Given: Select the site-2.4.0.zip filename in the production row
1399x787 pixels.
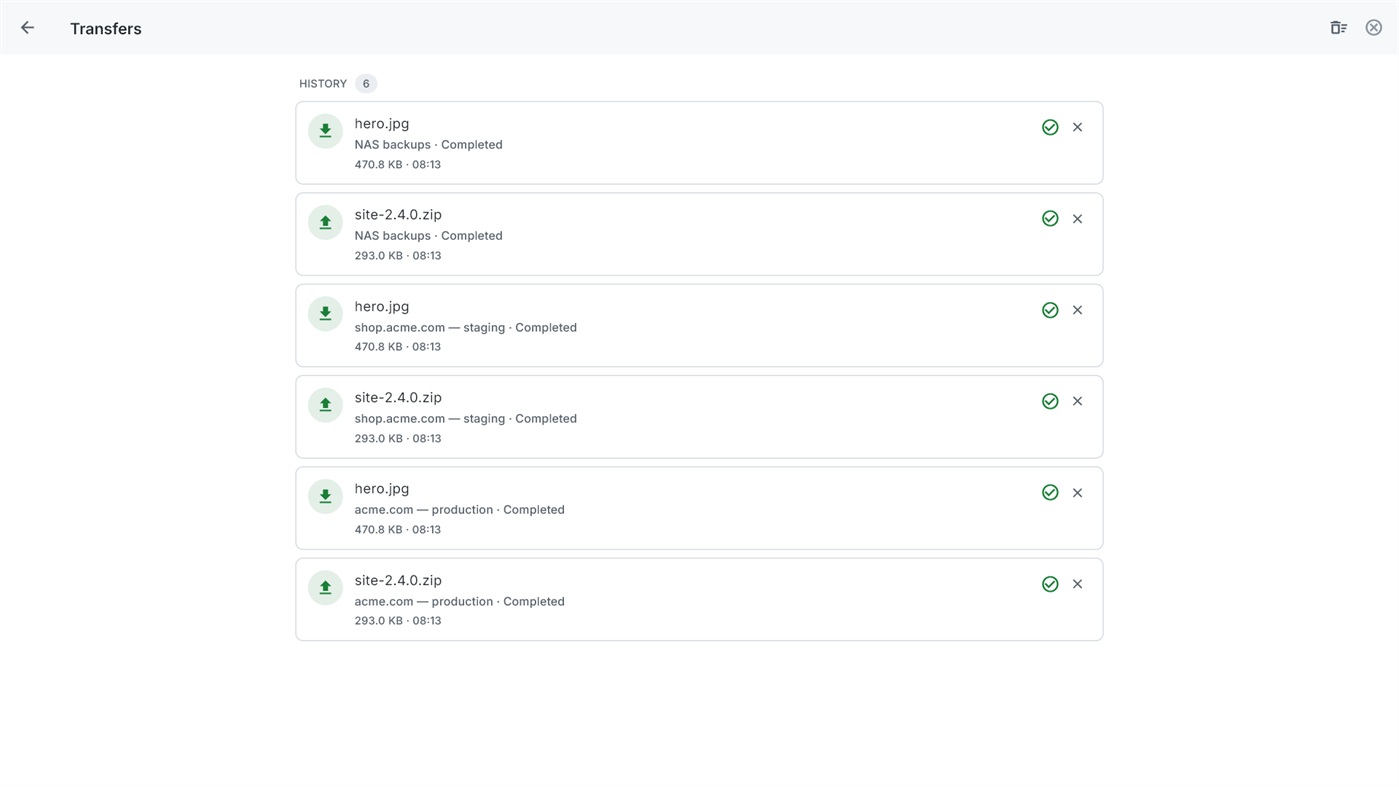Looking at the screenshot, I should (398, 581).
